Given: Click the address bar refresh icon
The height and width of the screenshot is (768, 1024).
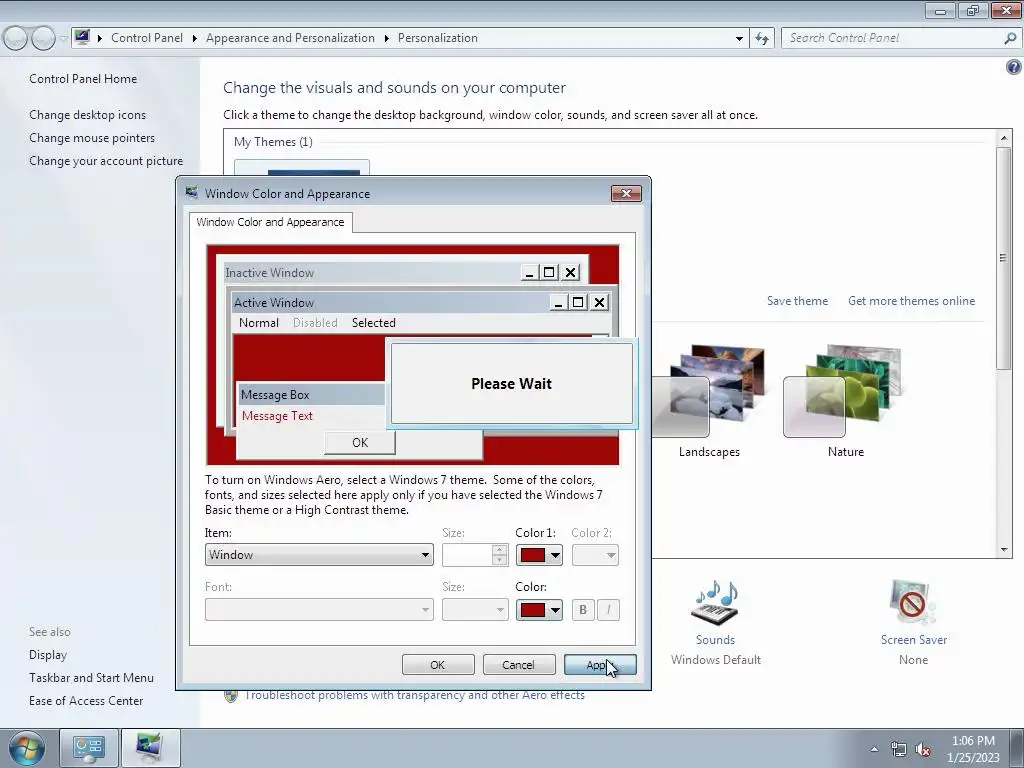Looking at the screenshot, I should click(x=762, y=38).
